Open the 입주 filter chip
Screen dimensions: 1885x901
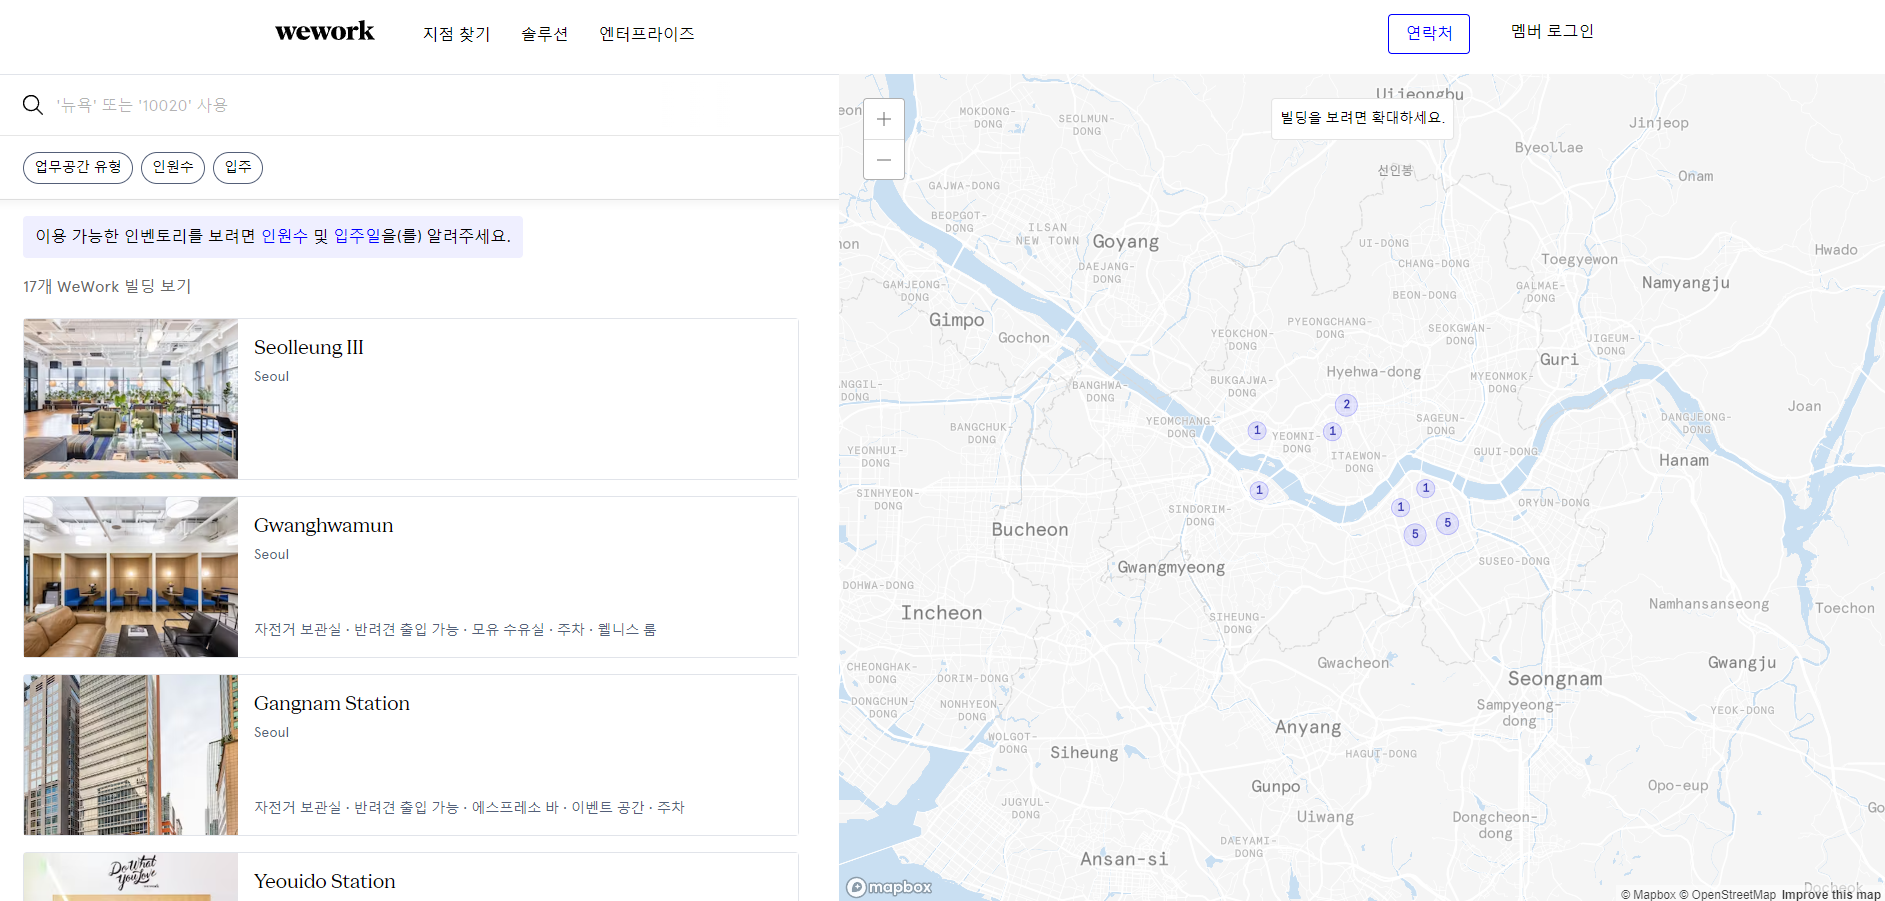238,167
